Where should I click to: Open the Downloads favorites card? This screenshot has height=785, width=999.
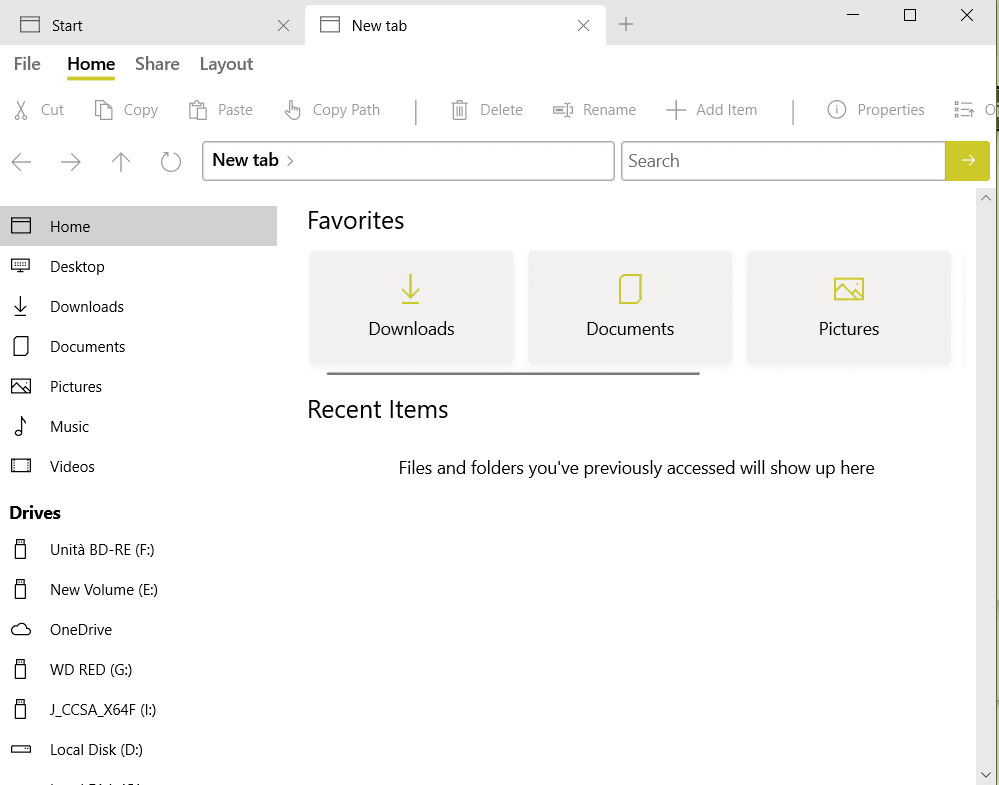pos(412,307)
